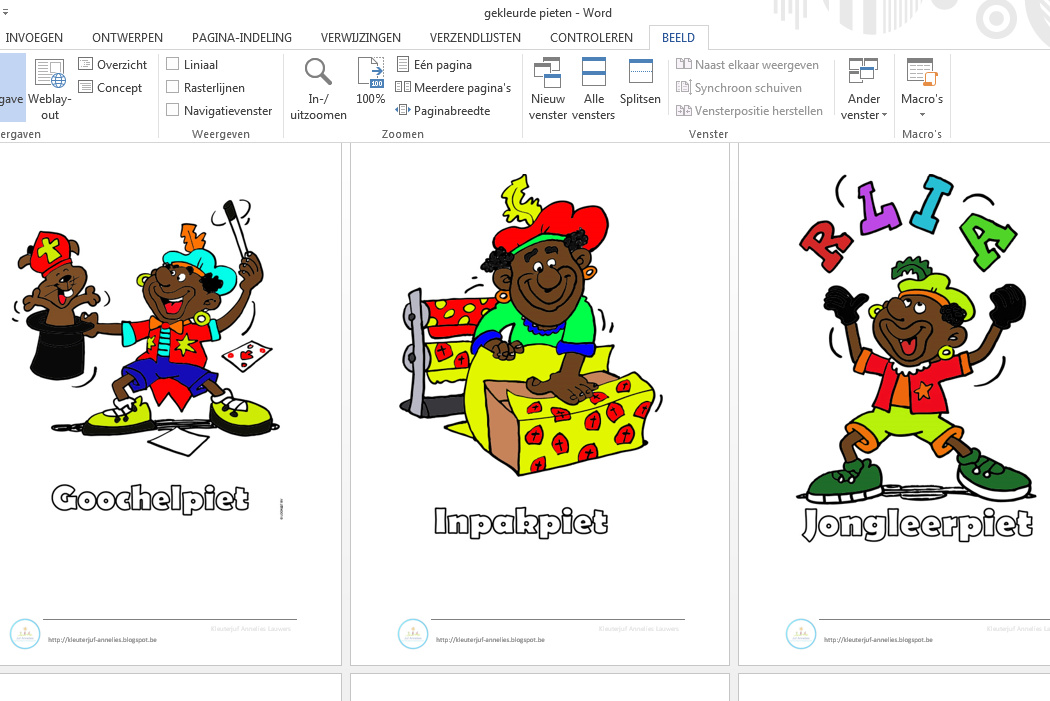This screenshot has height=701, width=1050.
Task: Click round logo on Jongleerpiet page footer
Action: click(801, 633)
